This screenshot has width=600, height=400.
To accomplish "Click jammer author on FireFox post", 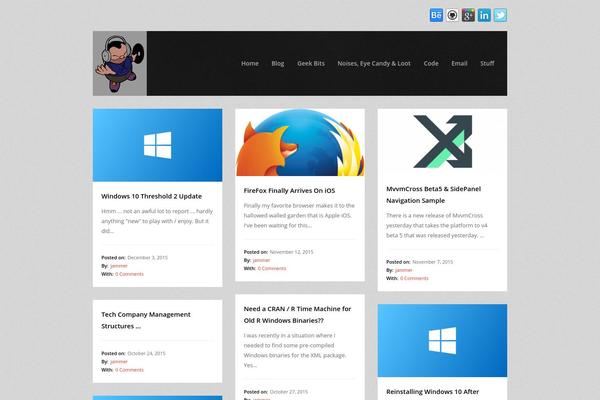I will click(x=261, y=260).
